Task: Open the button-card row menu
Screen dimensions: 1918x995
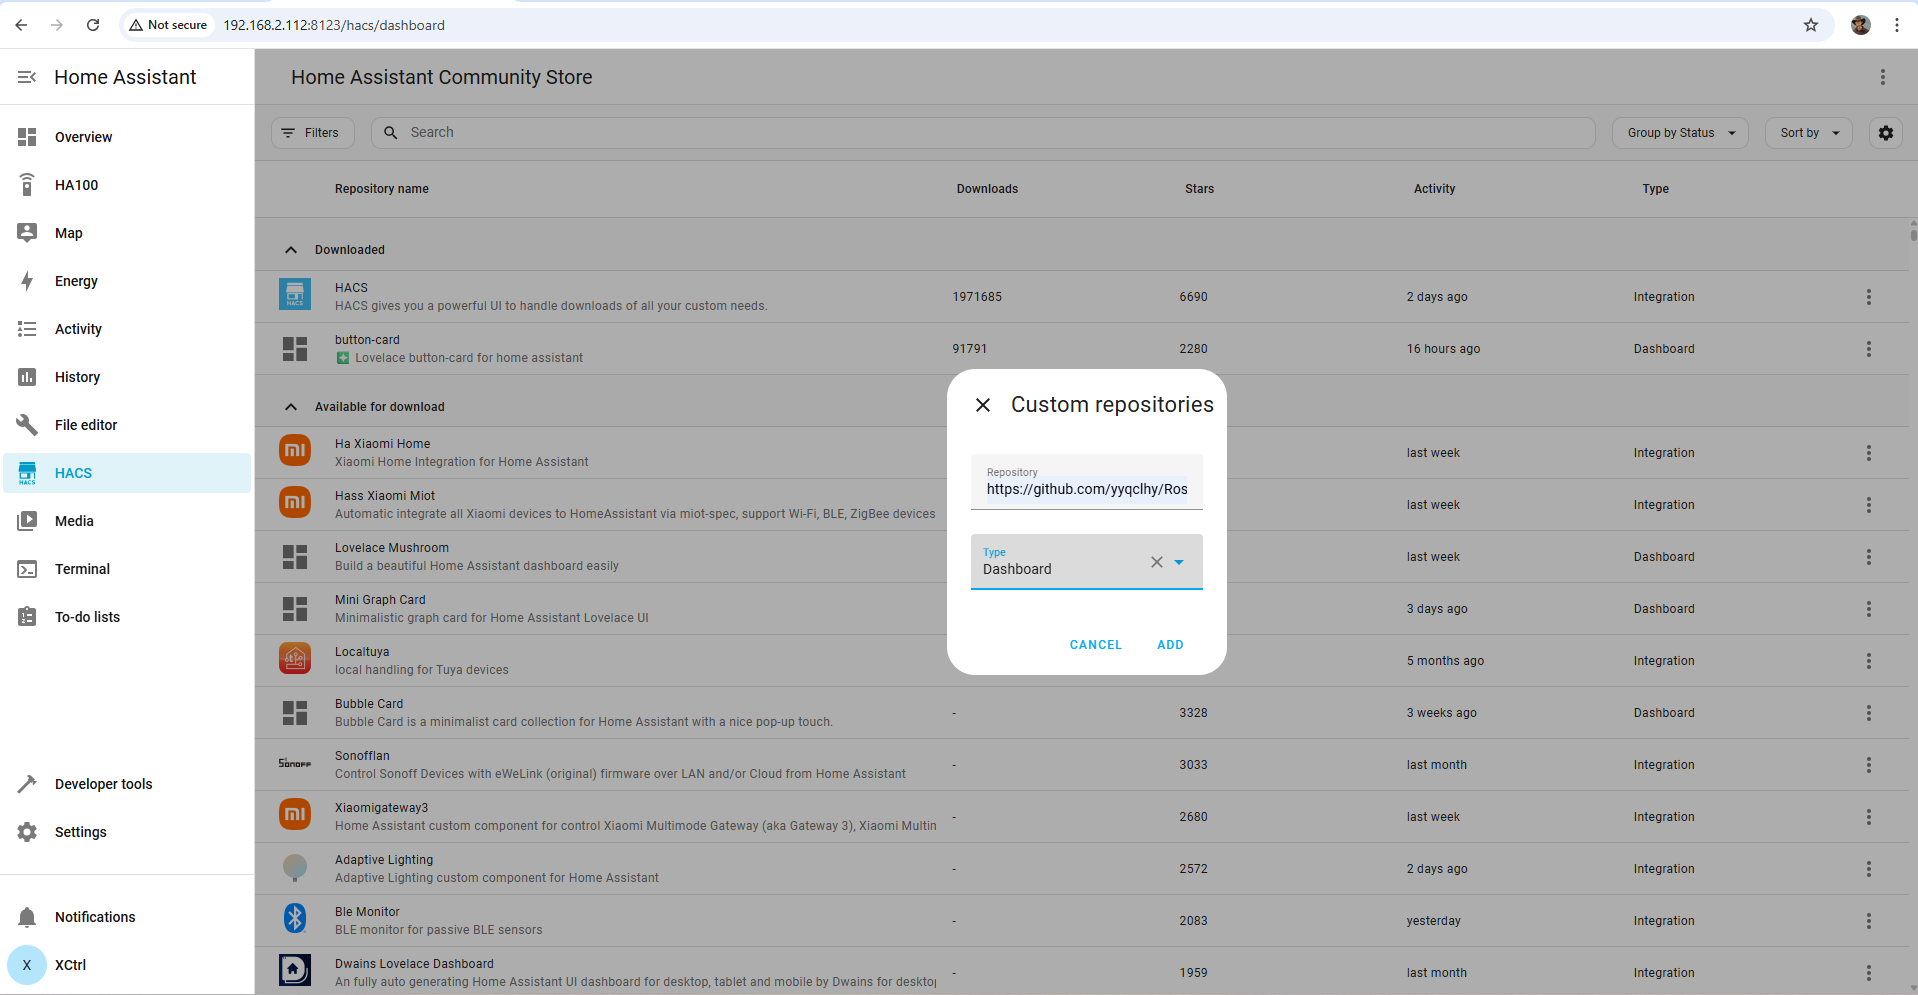Action: (x=1868, y=349)
